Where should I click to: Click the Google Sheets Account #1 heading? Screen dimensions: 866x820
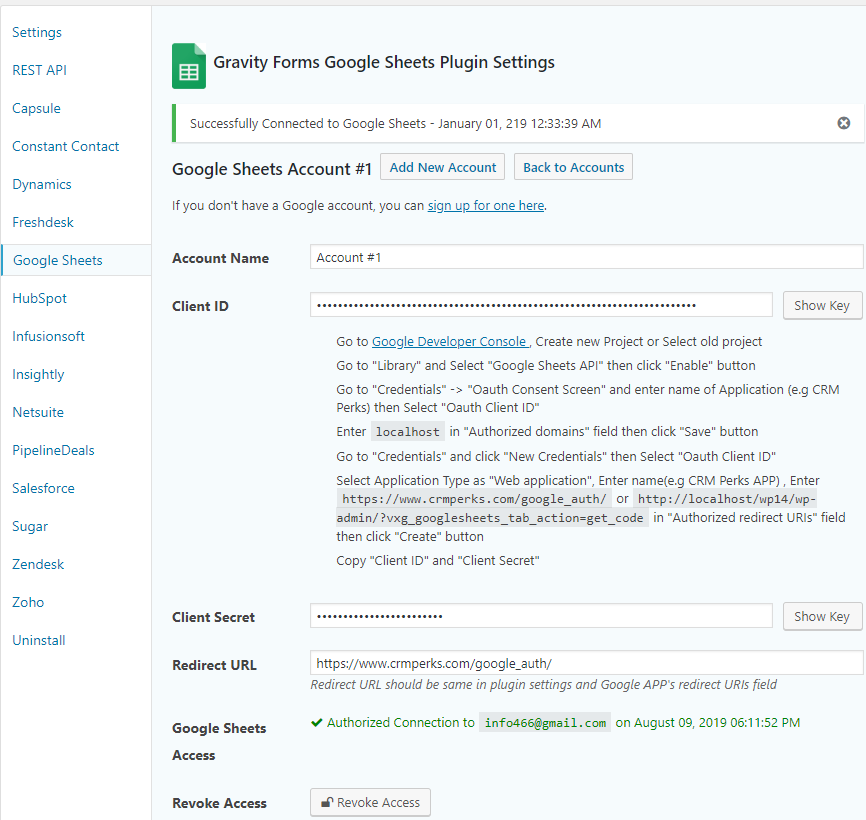click(272, 169)
